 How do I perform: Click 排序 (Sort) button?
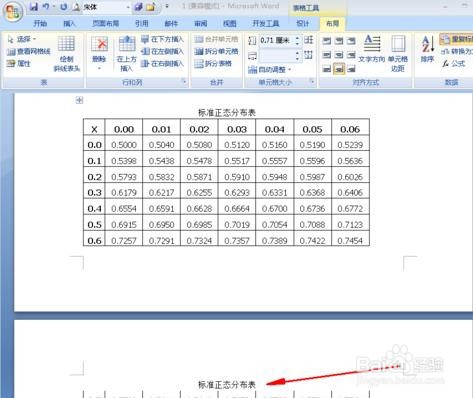click(427, 49)
